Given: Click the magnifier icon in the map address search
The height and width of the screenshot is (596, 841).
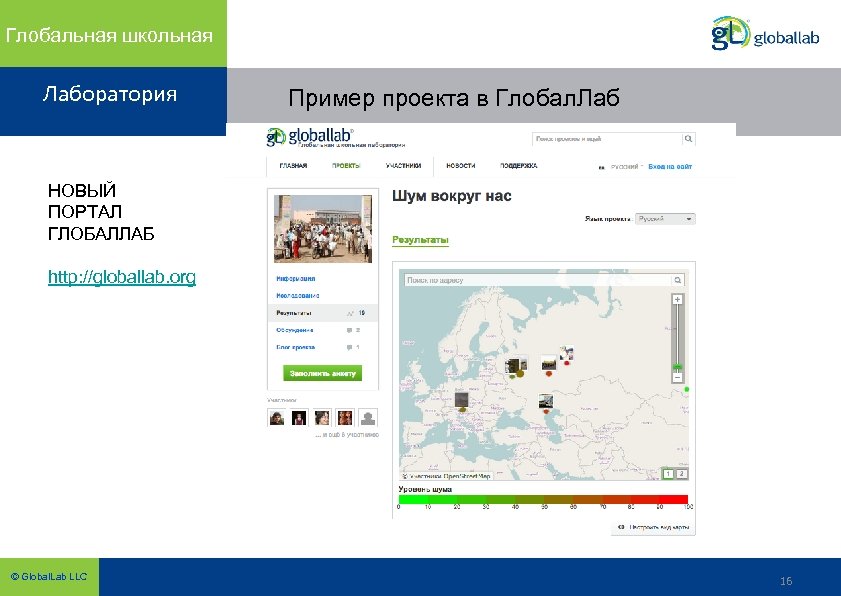Looking at the screenshot, I should pyautogui.click(x=677, y=280).
